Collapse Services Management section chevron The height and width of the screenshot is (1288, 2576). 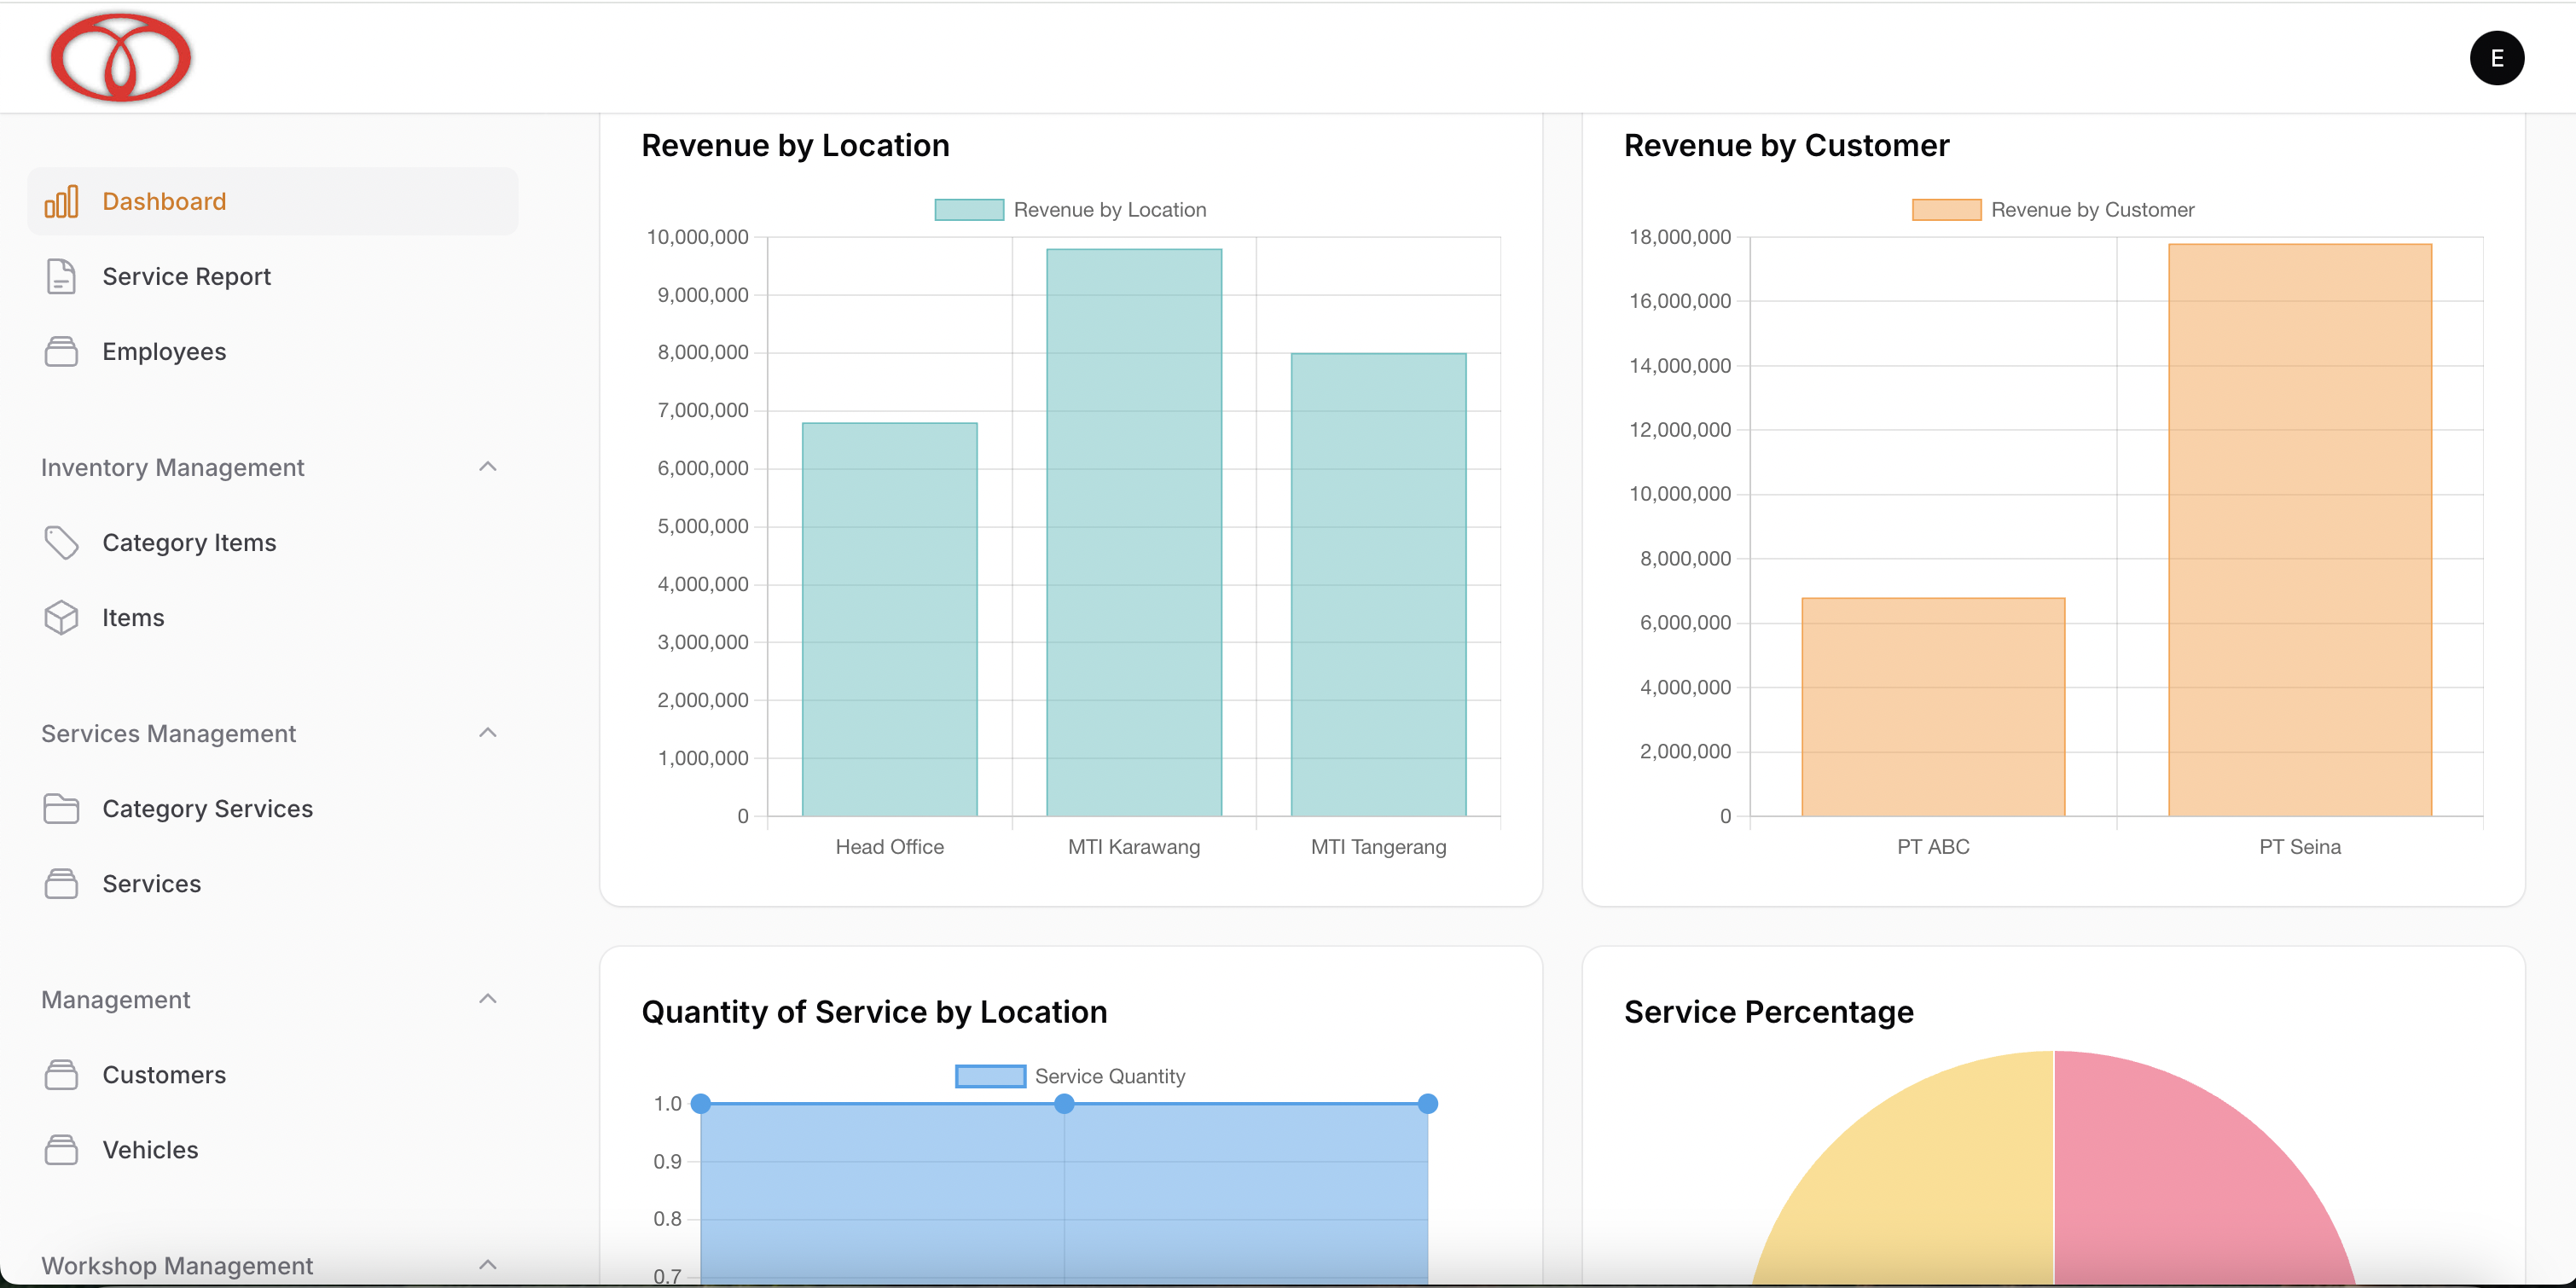pyautogui.click(x=488, y=732)
